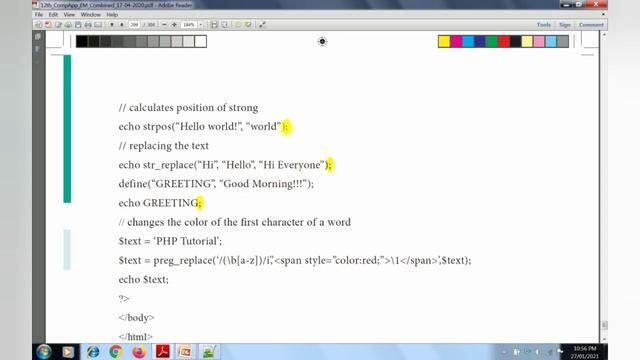
Task: Click the print toolbar icon
Action: [x=88, y=25]
